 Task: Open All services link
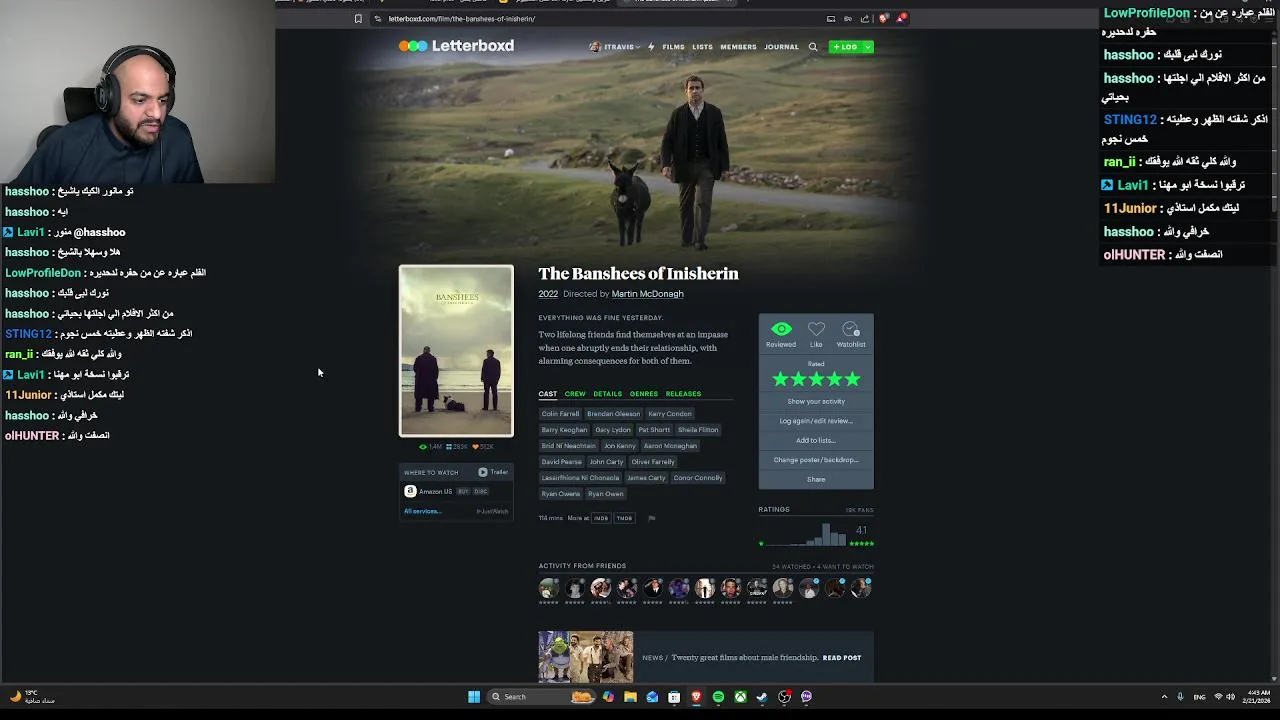click(x=422, y=511)
